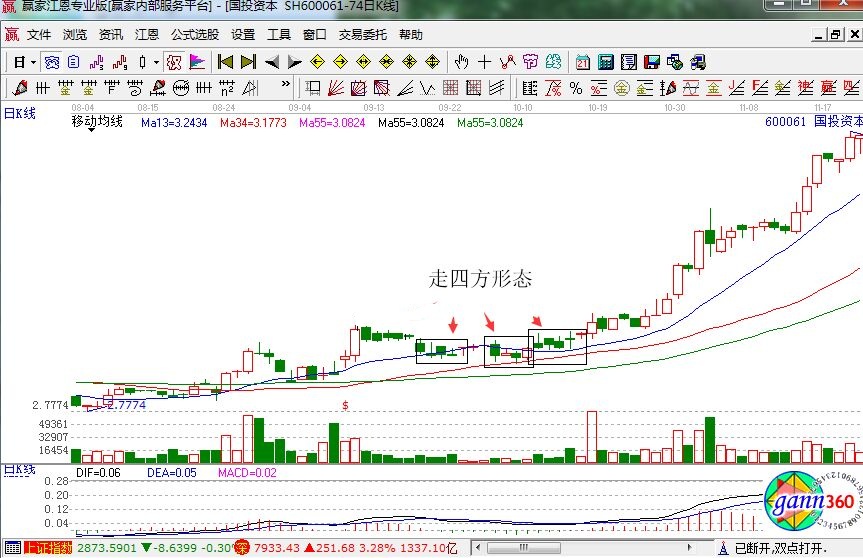Select the percent sign drawing tool

tap(576, 88)
